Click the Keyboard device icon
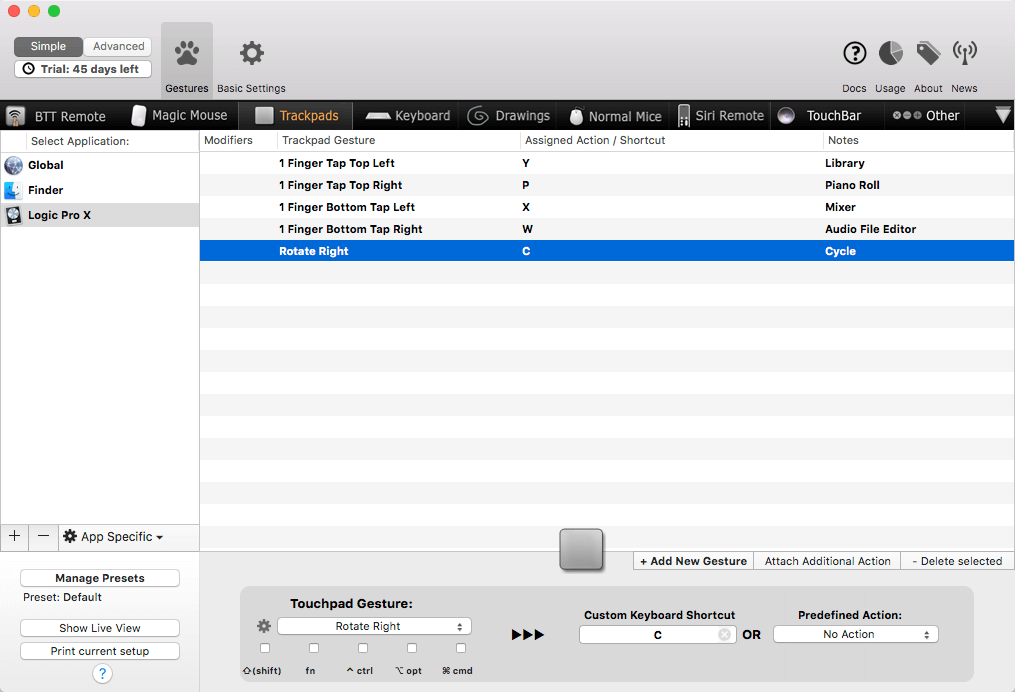1015x692 pixels. [x=378, y=116]
